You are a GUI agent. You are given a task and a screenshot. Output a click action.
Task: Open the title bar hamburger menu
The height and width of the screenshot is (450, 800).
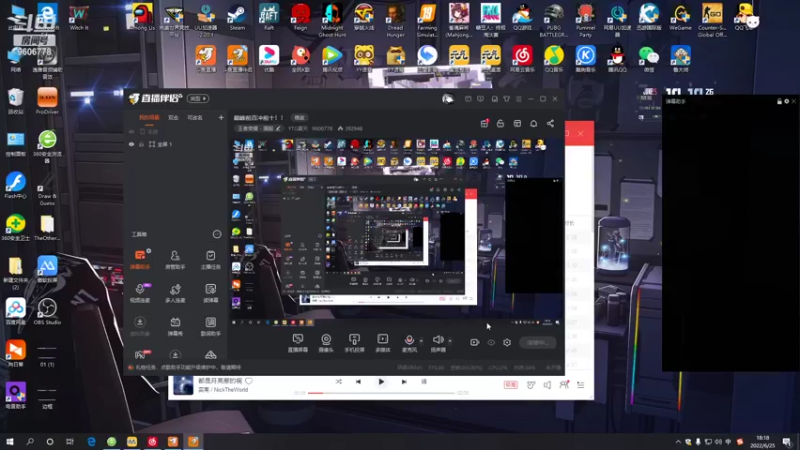[519, 99]
